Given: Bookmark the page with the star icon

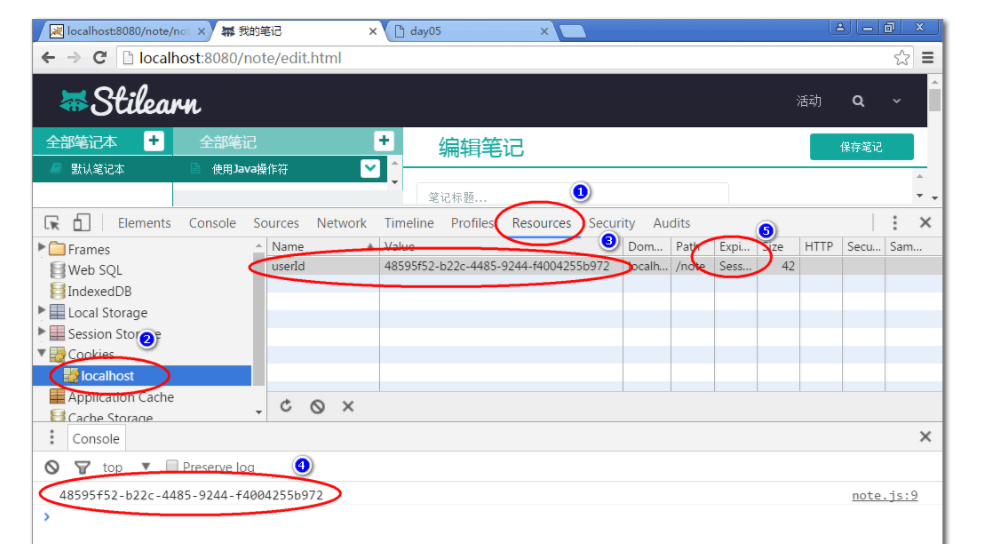Looking at the screenshot, I should pyautogui.click(x=901, y=58).
